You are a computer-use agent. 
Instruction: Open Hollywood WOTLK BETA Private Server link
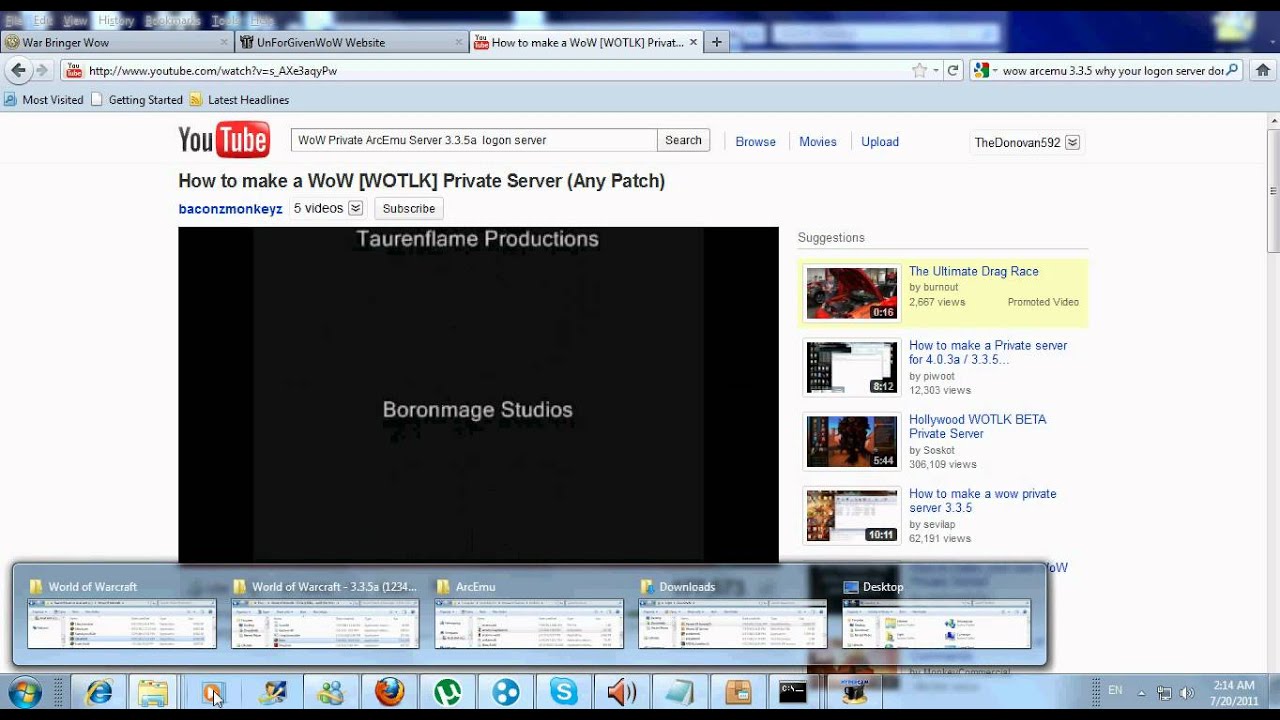click(977, 426)
